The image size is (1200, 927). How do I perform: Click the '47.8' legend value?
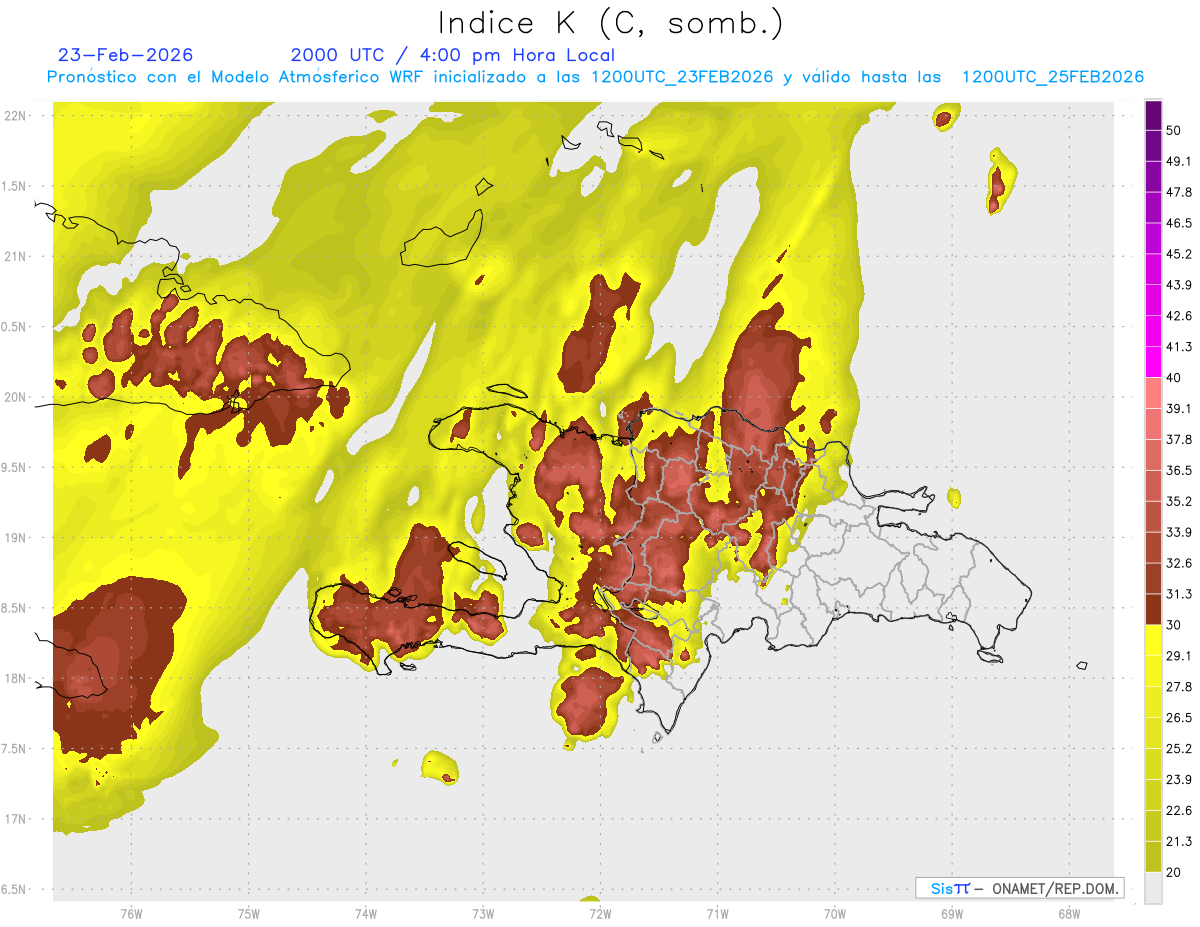(1178, 192)
